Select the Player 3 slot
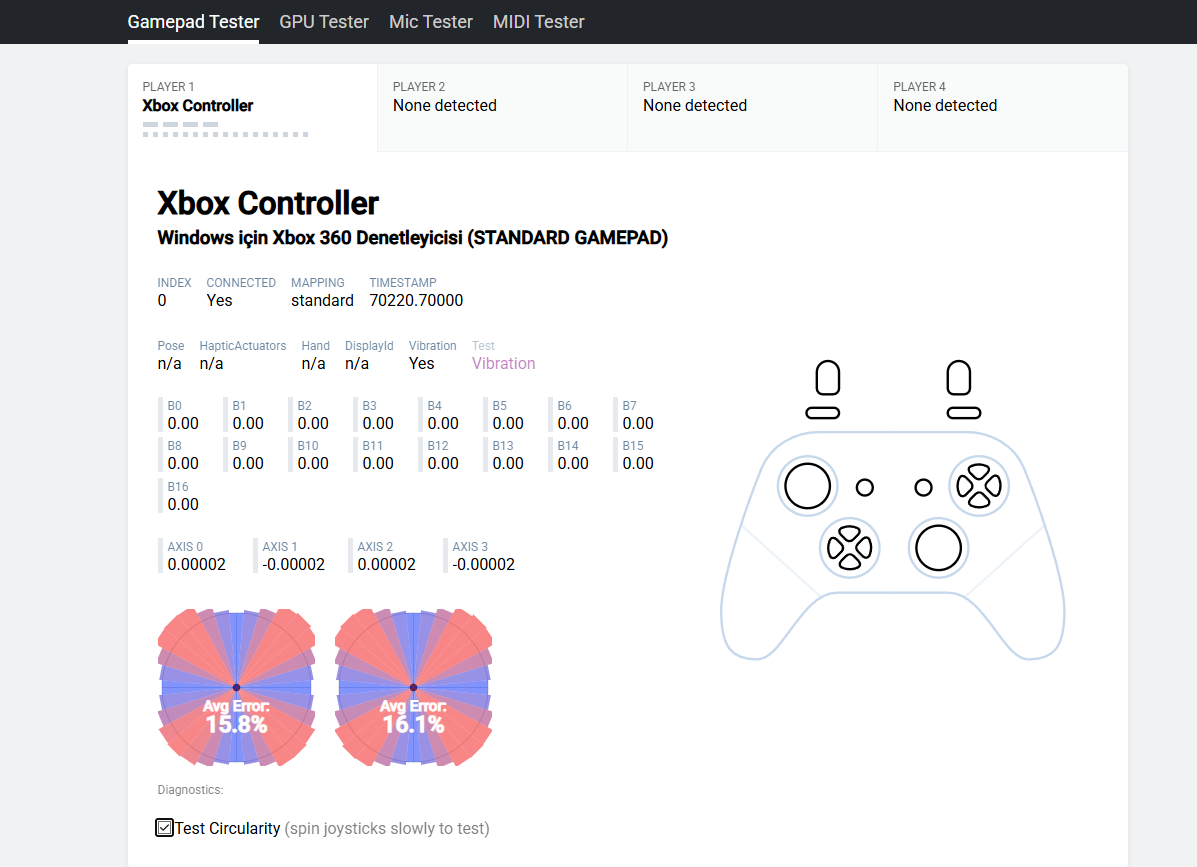Image resolution: width=1197 pixels, height=867 pixels. pyautogui.click(x=752, y=108)
